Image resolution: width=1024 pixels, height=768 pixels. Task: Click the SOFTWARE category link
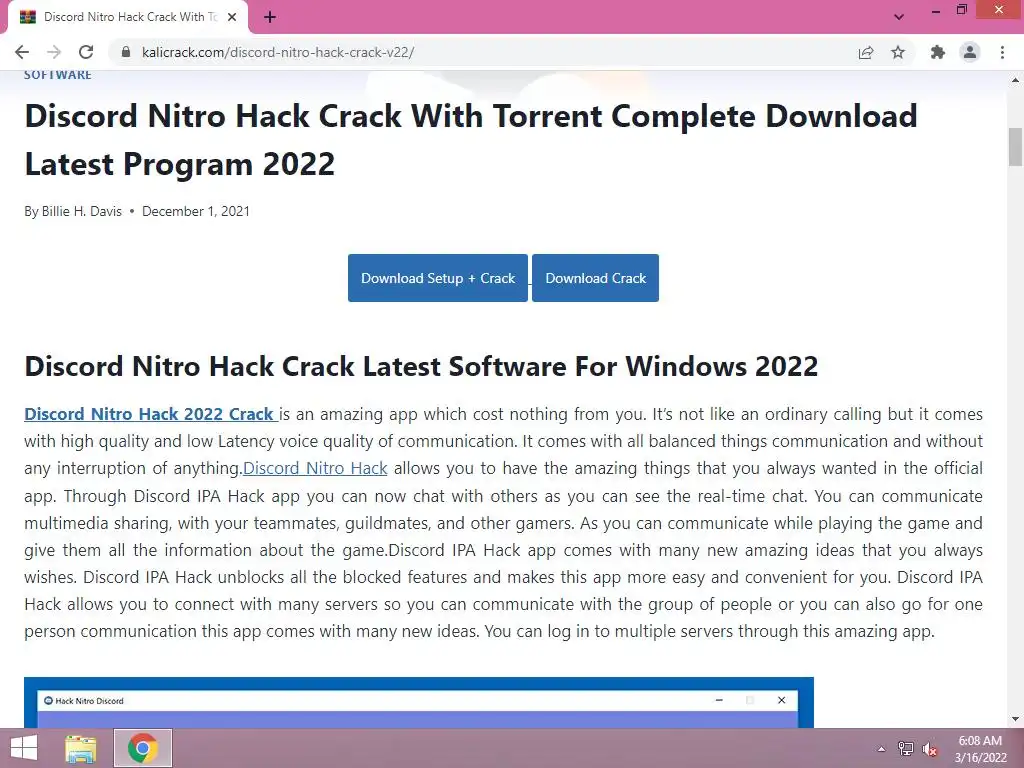pyautogui.click(x=57, y=75)
